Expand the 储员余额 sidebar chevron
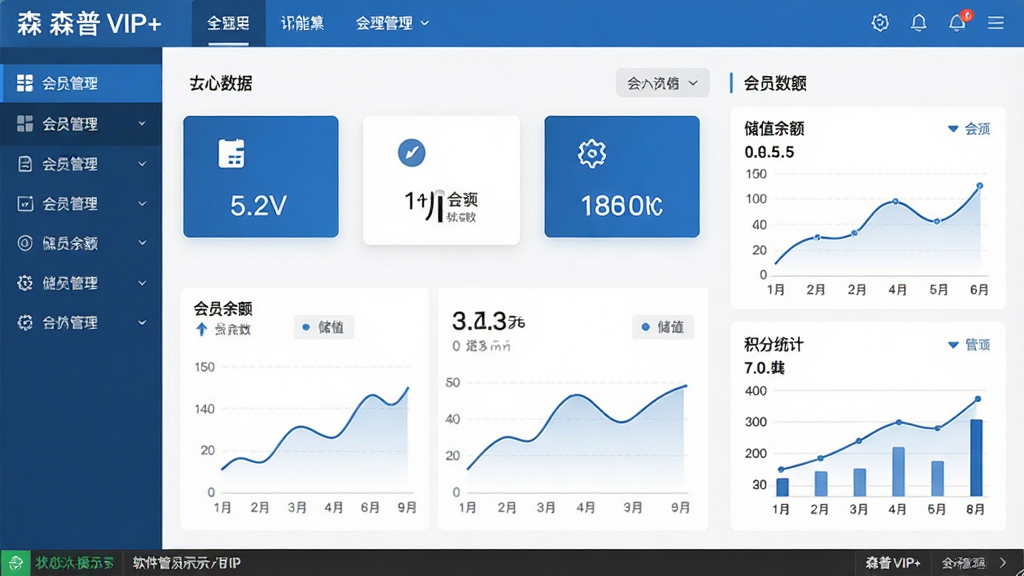This screenshot has width=1024, height=576. pyautogui.click(x=142, y=243)
